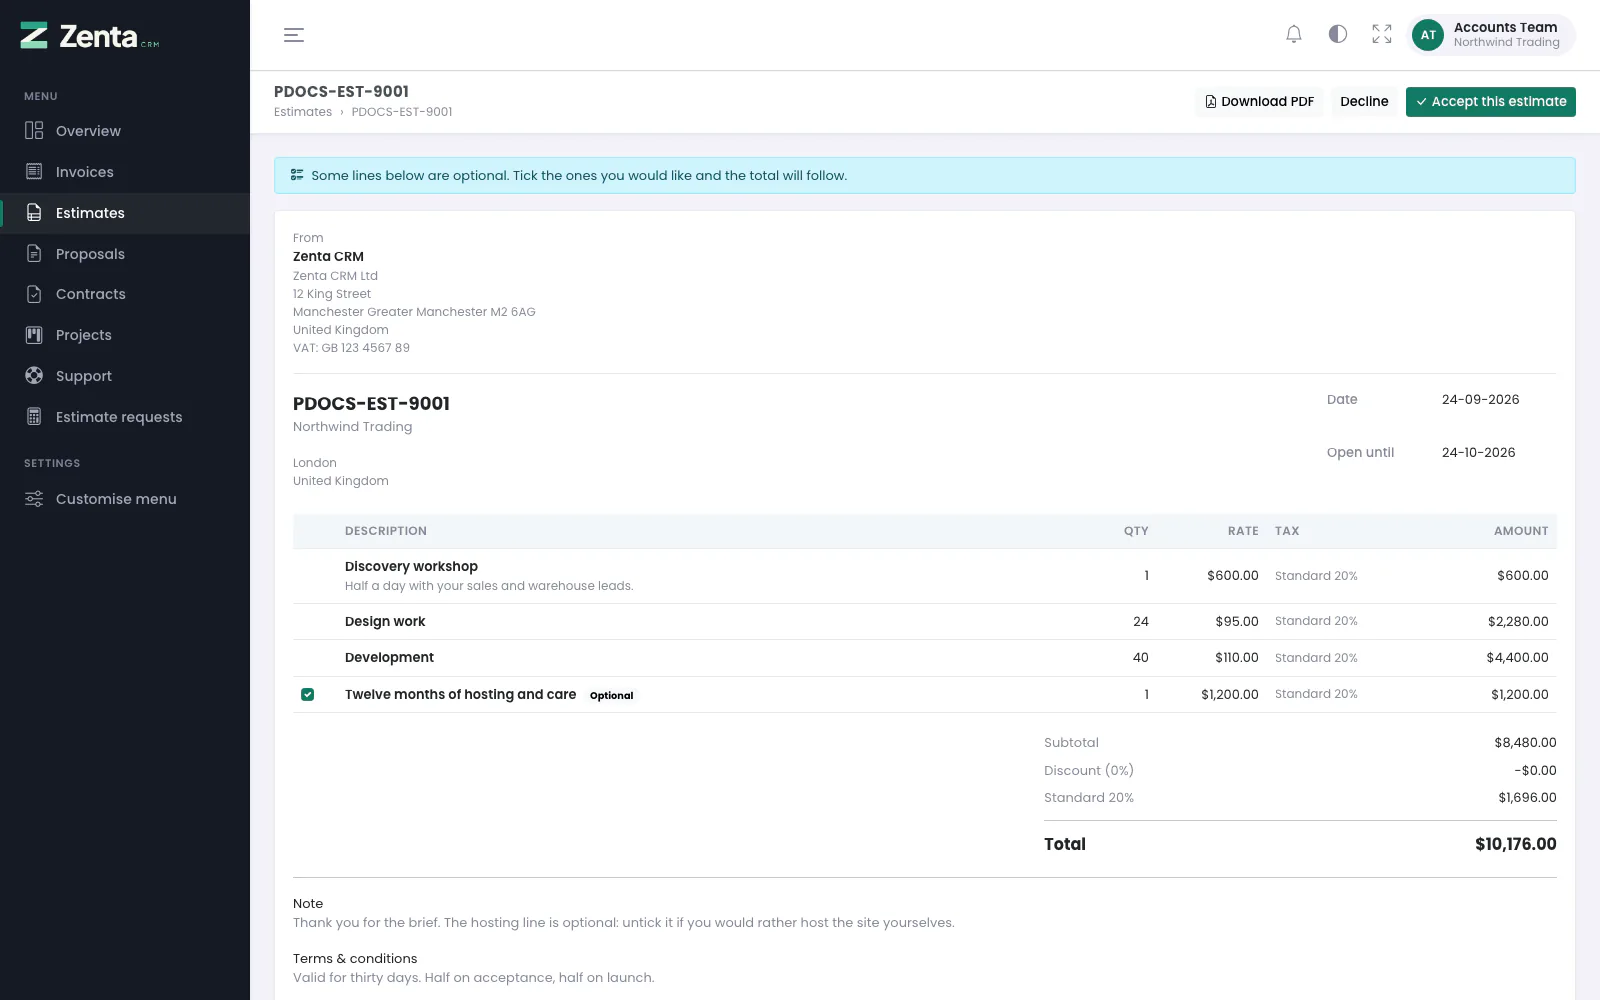This screenshot has width=1600, height=1000.
Task: Click the Subtotal value $8,480.00
Action: tap(1525, 743)
